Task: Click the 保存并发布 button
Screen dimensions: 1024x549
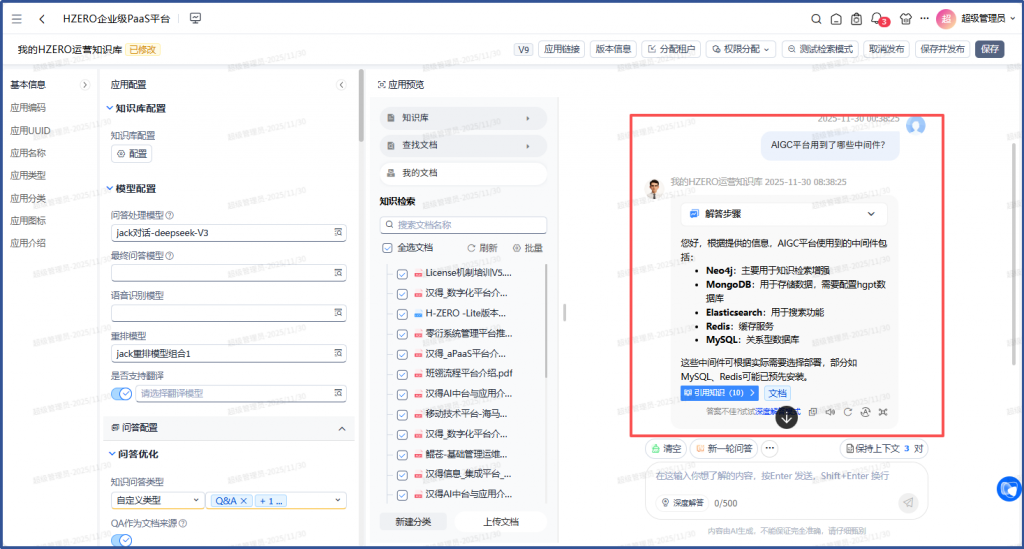Action: click(941, 49)
